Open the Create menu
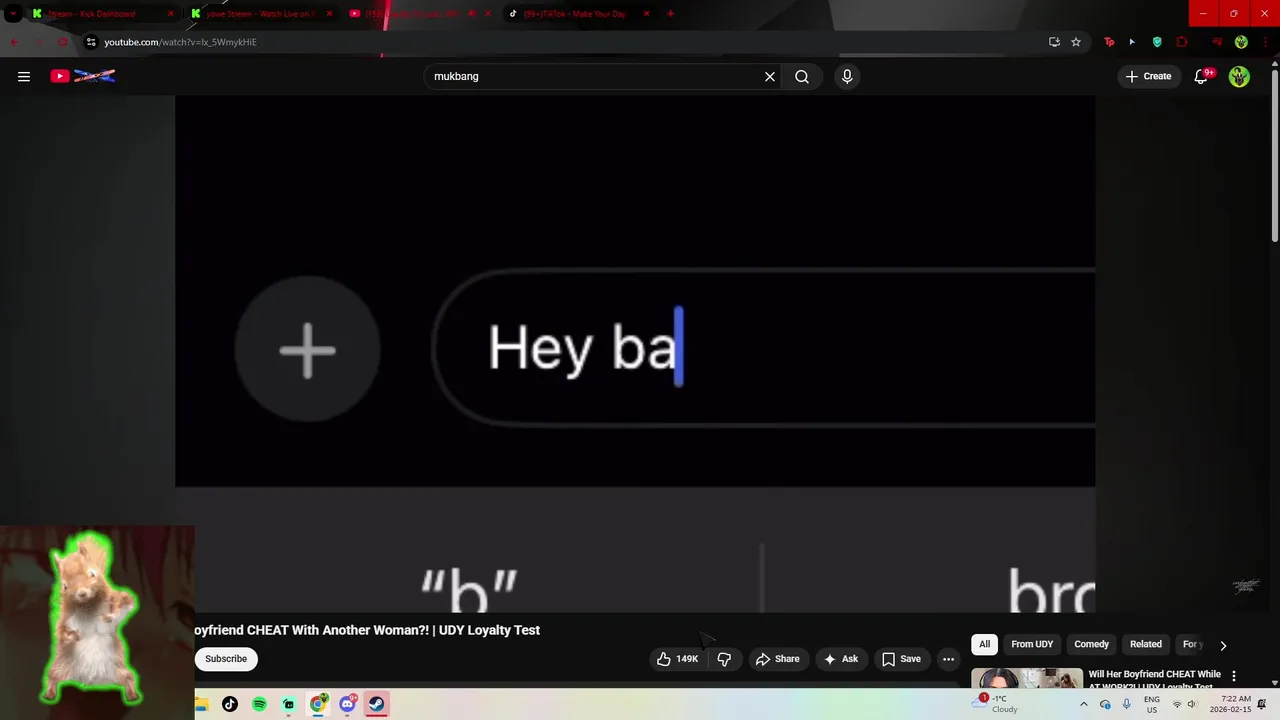Screen dimensions: 1280x720 1148,76
